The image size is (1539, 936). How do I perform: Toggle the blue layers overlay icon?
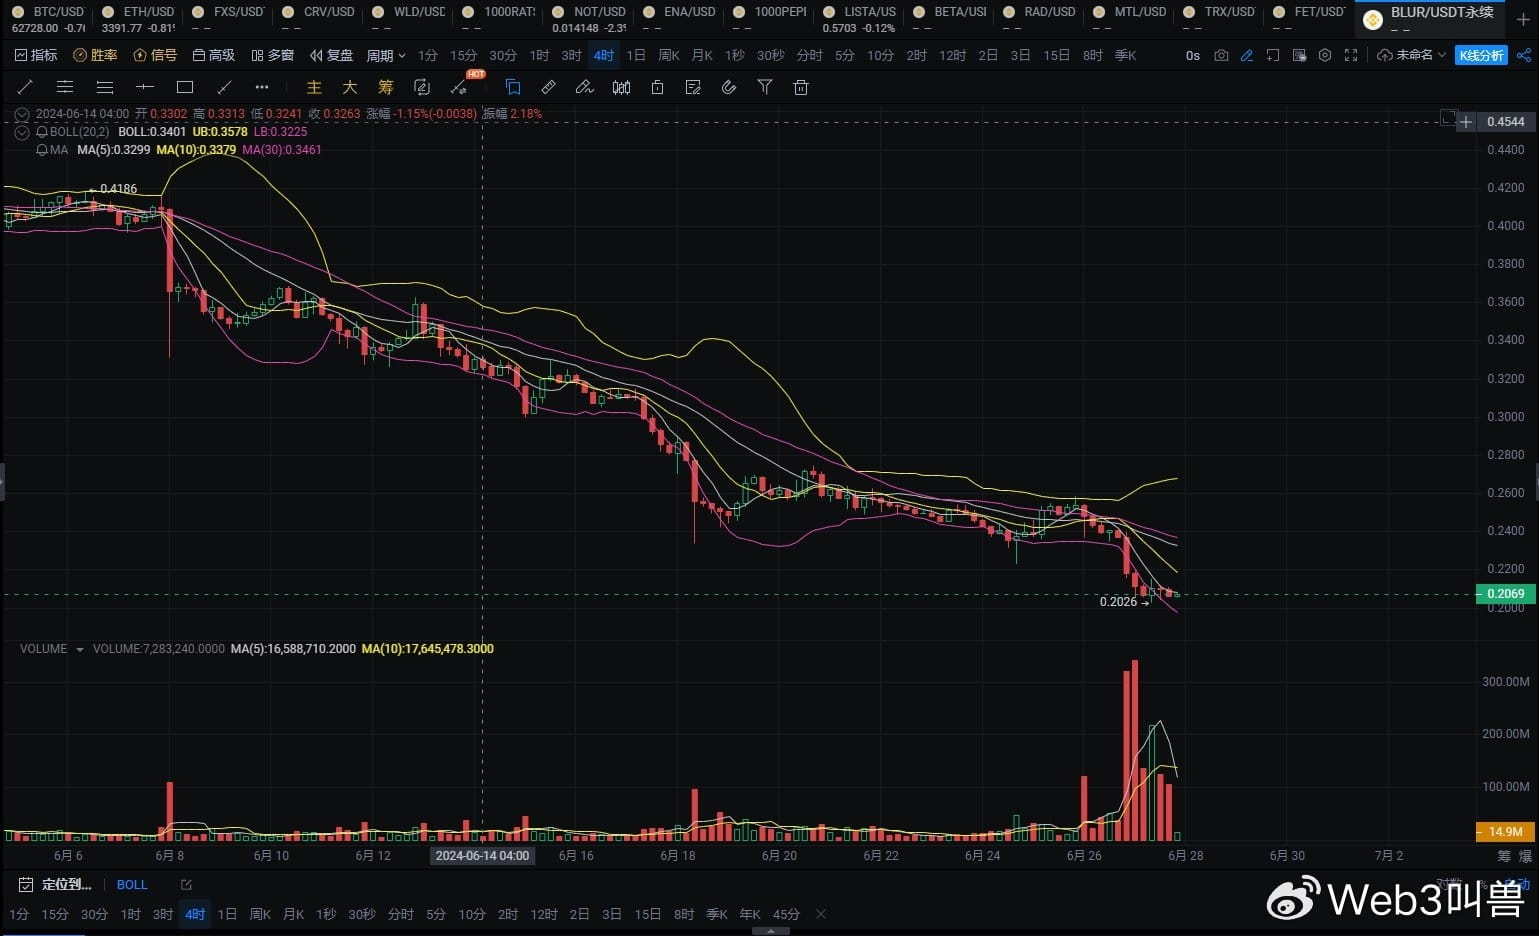point(512,87)
